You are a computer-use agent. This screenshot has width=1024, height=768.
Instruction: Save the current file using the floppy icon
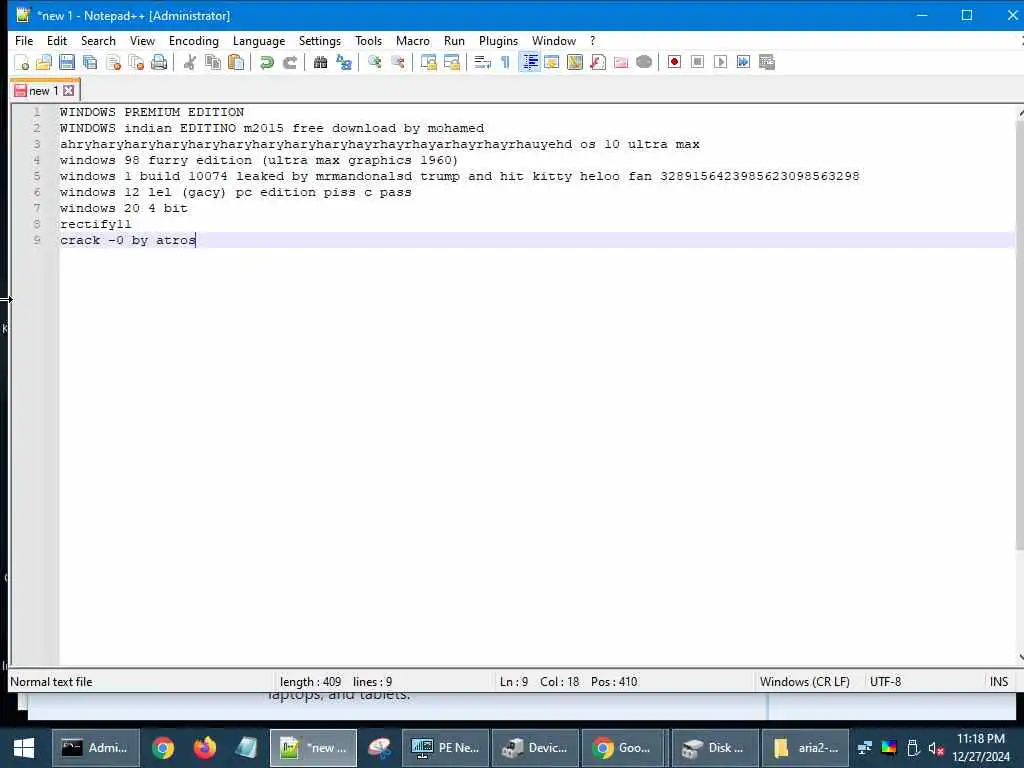67,62
